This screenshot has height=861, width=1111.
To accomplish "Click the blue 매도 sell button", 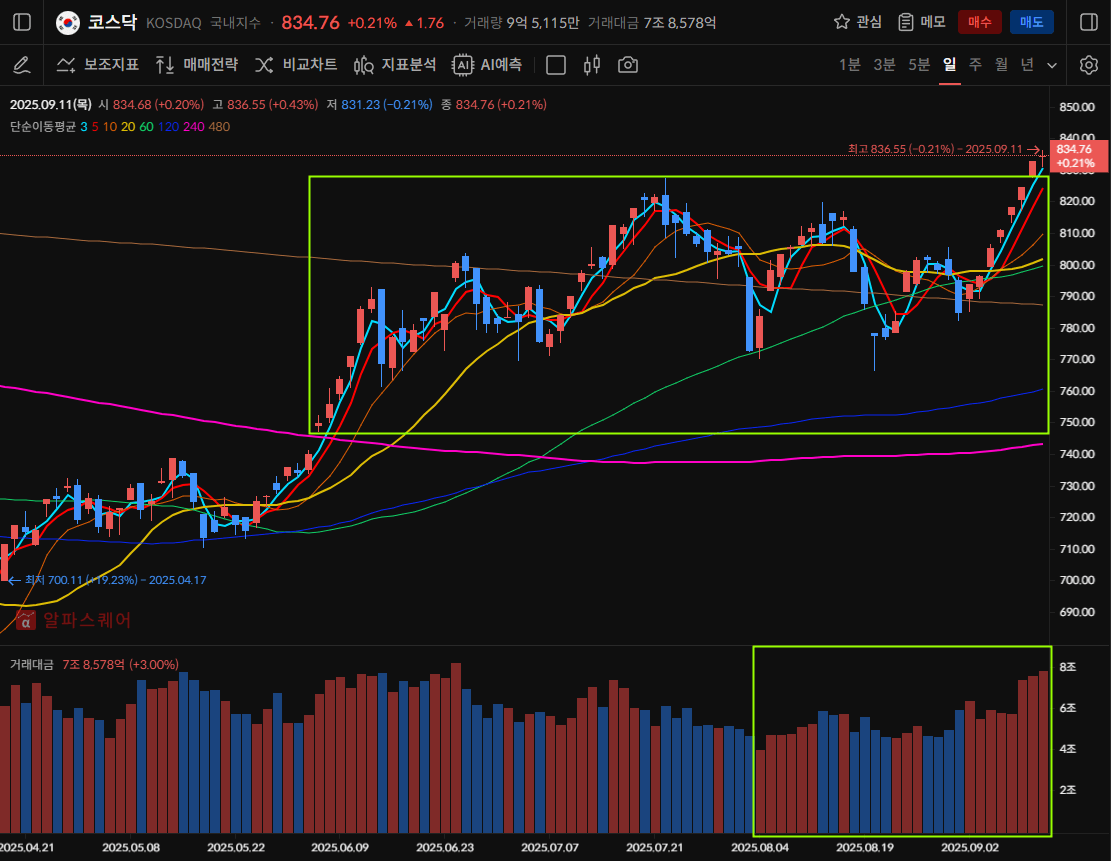I will (x=1032, y=23).
